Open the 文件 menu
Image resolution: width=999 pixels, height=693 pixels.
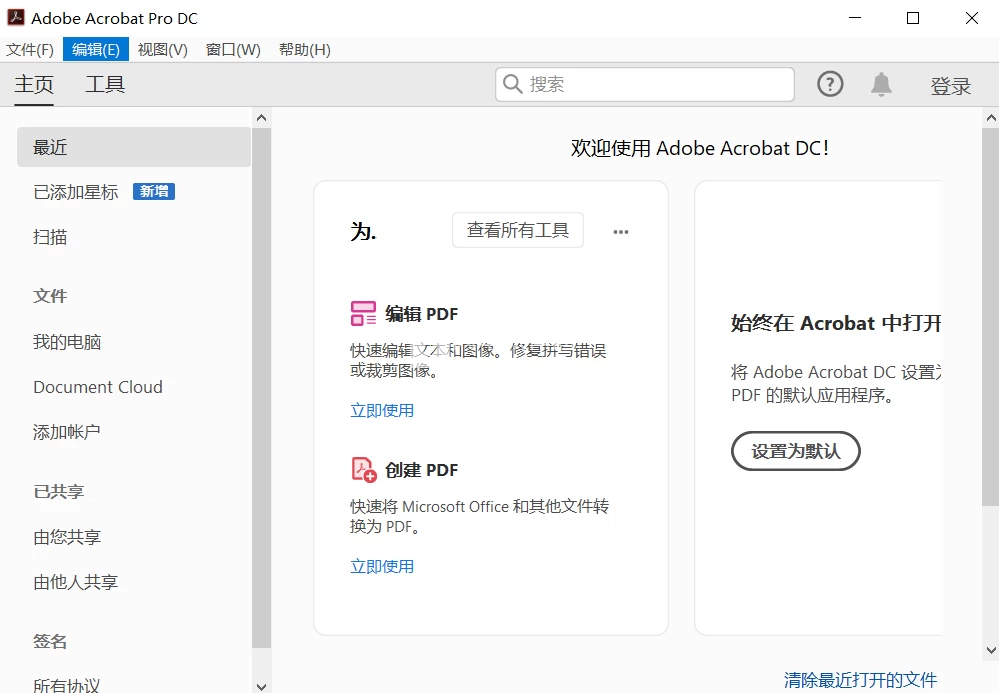(x=29, y=49)
